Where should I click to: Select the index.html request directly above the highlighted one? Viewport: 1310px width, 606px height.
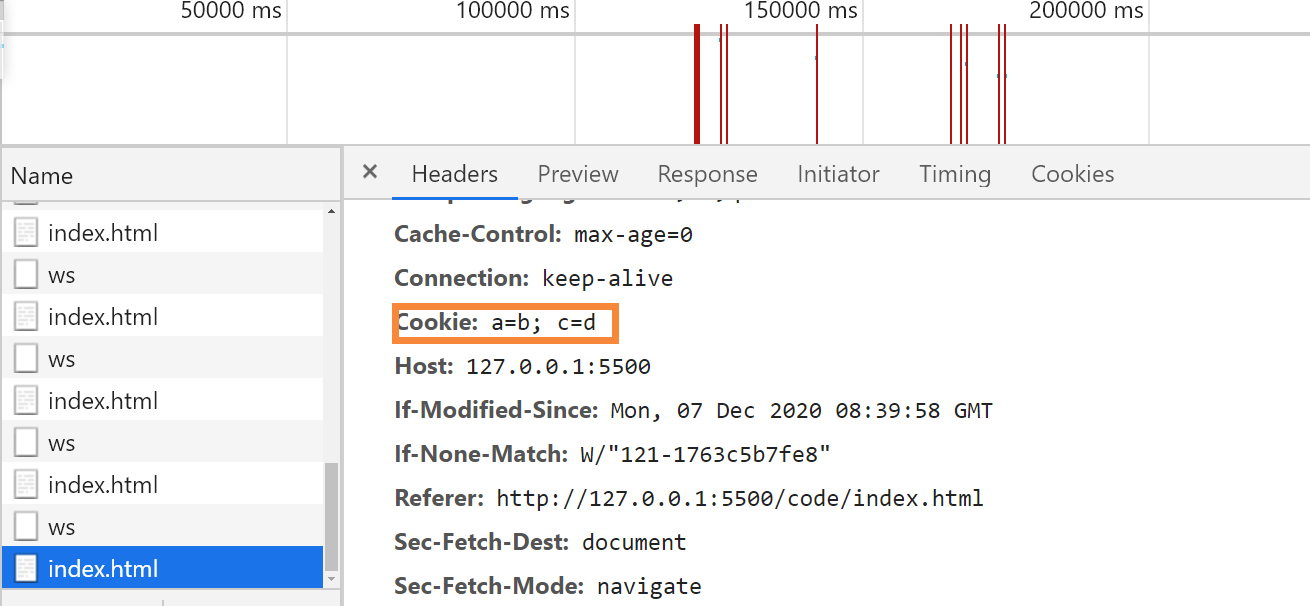point(103,485)
